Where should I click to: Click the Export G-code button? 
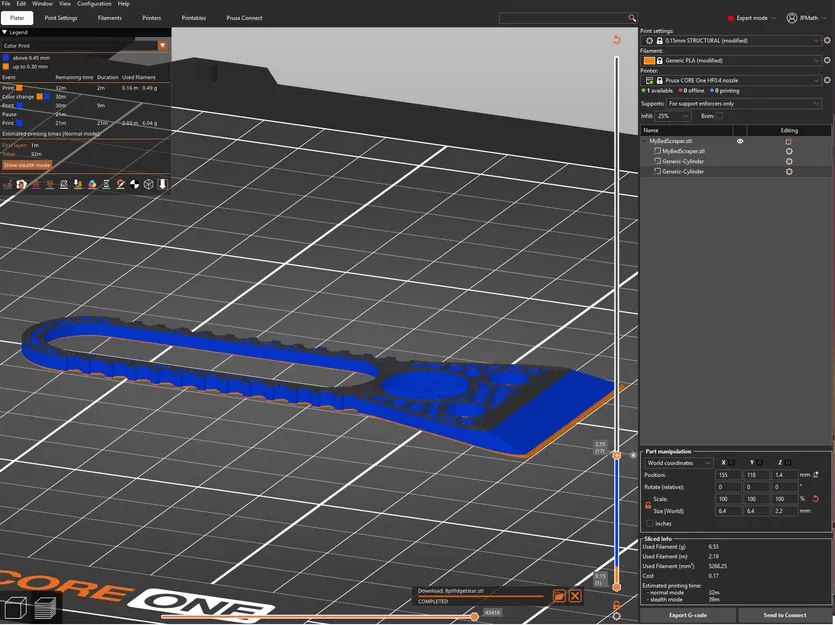(x=687, y=615)
